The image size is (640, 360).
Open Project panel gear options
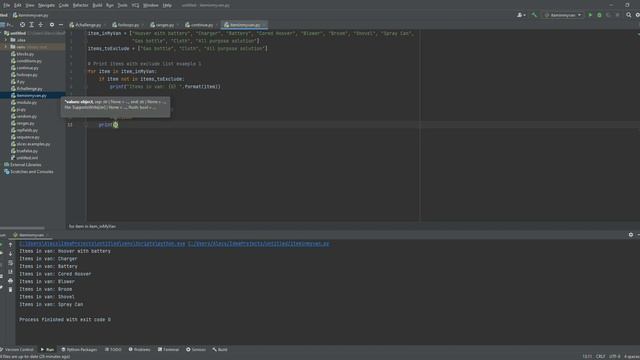(x=52, y=25)
